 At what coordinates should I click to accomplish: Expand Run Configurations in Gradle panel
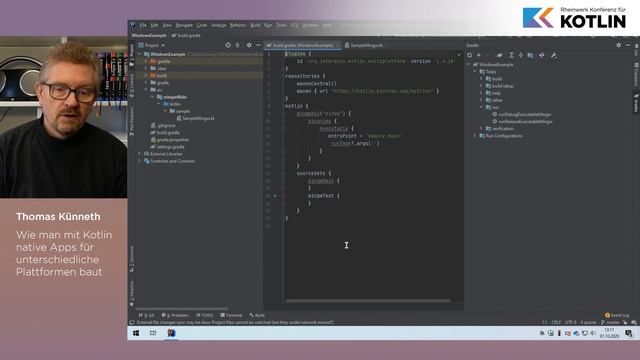pyautogui.click(x=475, y=136)
